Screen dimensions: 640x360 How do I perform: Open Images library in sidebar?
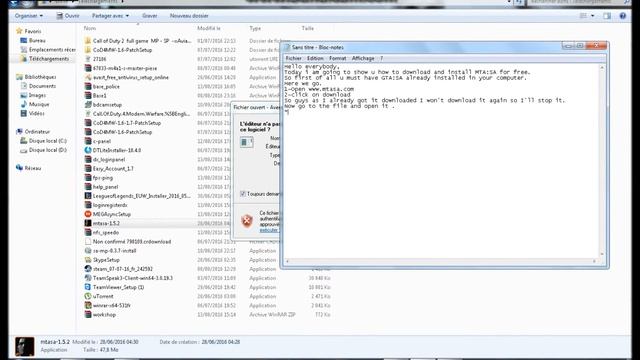tap(37, 95)
